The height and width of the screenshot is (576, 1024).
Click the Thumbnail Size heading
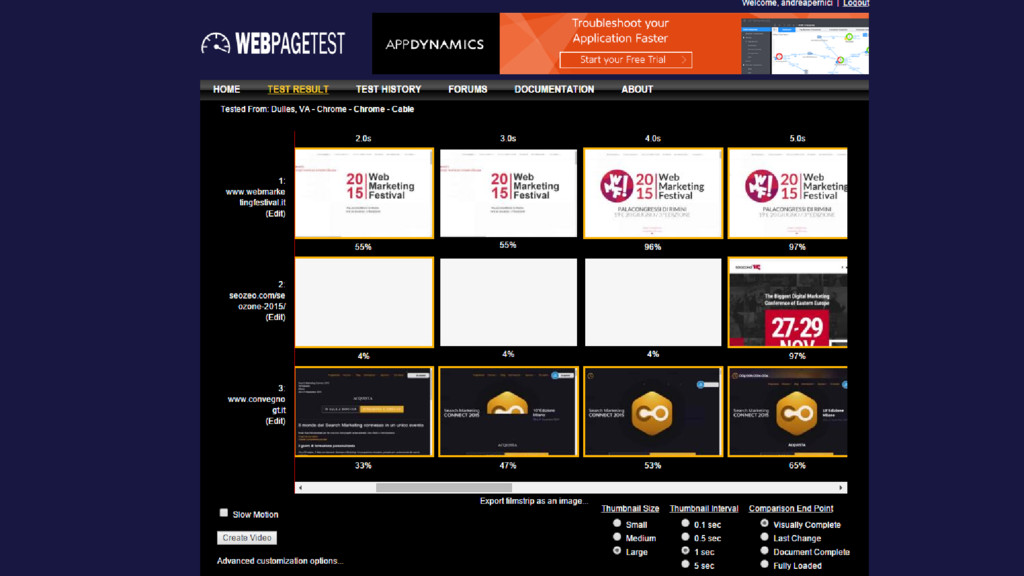coord(630,509)
